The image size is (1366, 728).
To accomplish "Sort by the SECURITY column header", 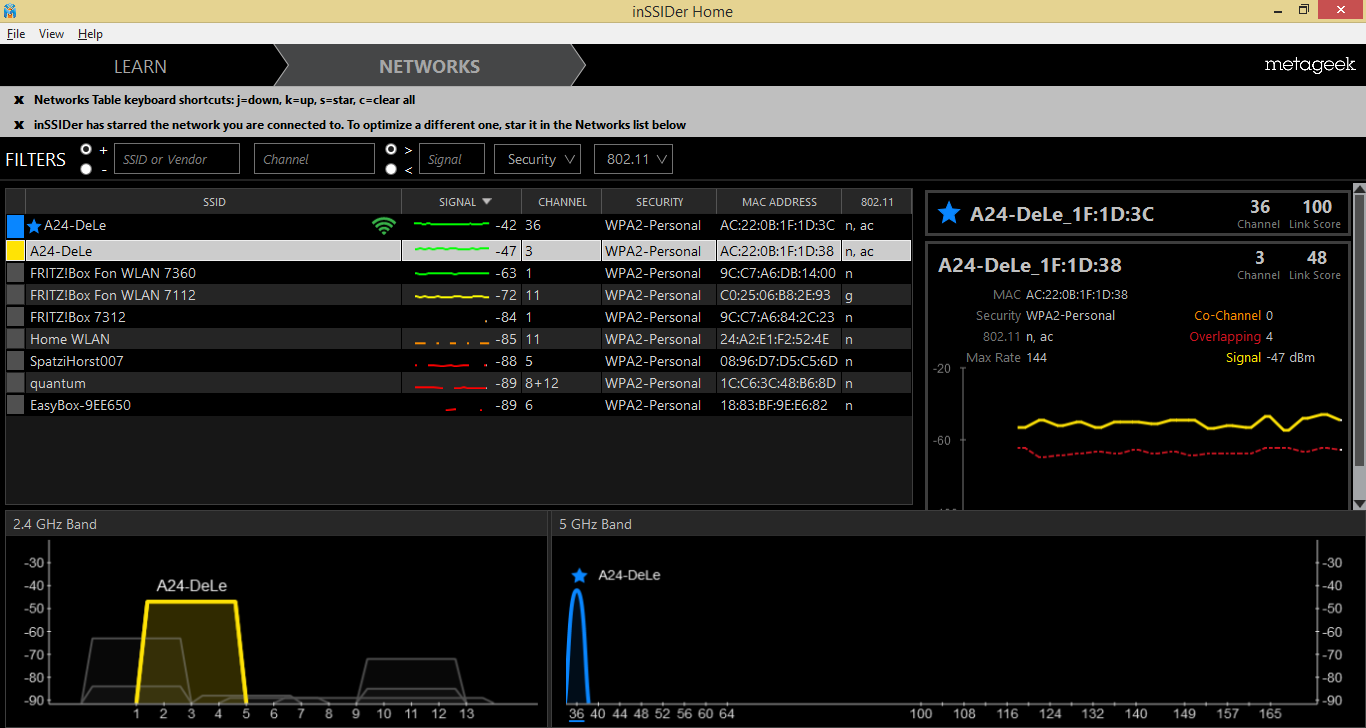I will point(659,201).
